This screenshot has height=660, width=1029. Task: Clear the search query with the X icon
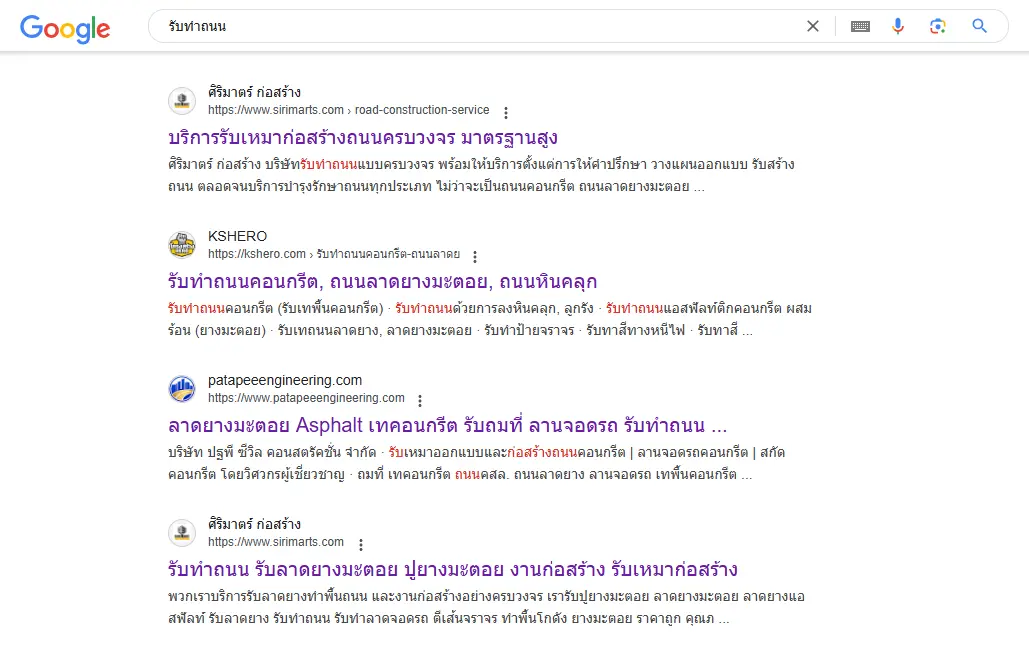(x=812, y=26)
